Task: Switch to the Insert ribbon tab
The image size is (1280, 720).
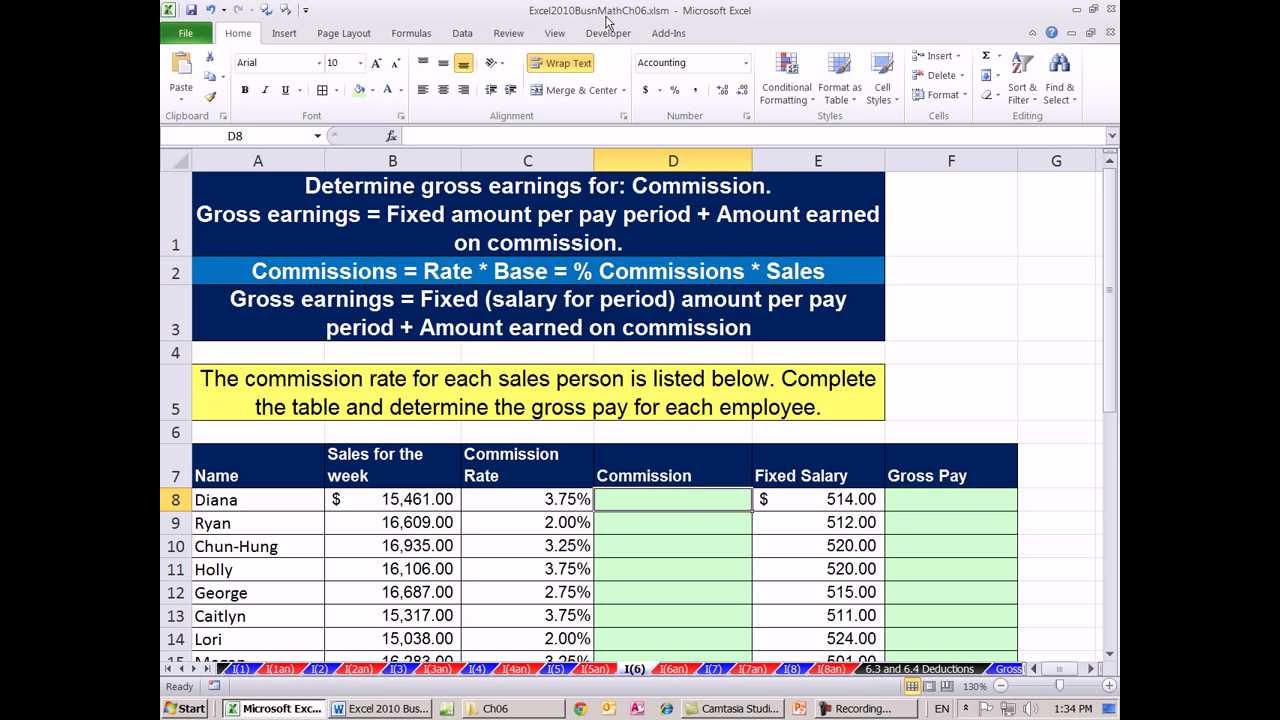Action: click(284, 33)
